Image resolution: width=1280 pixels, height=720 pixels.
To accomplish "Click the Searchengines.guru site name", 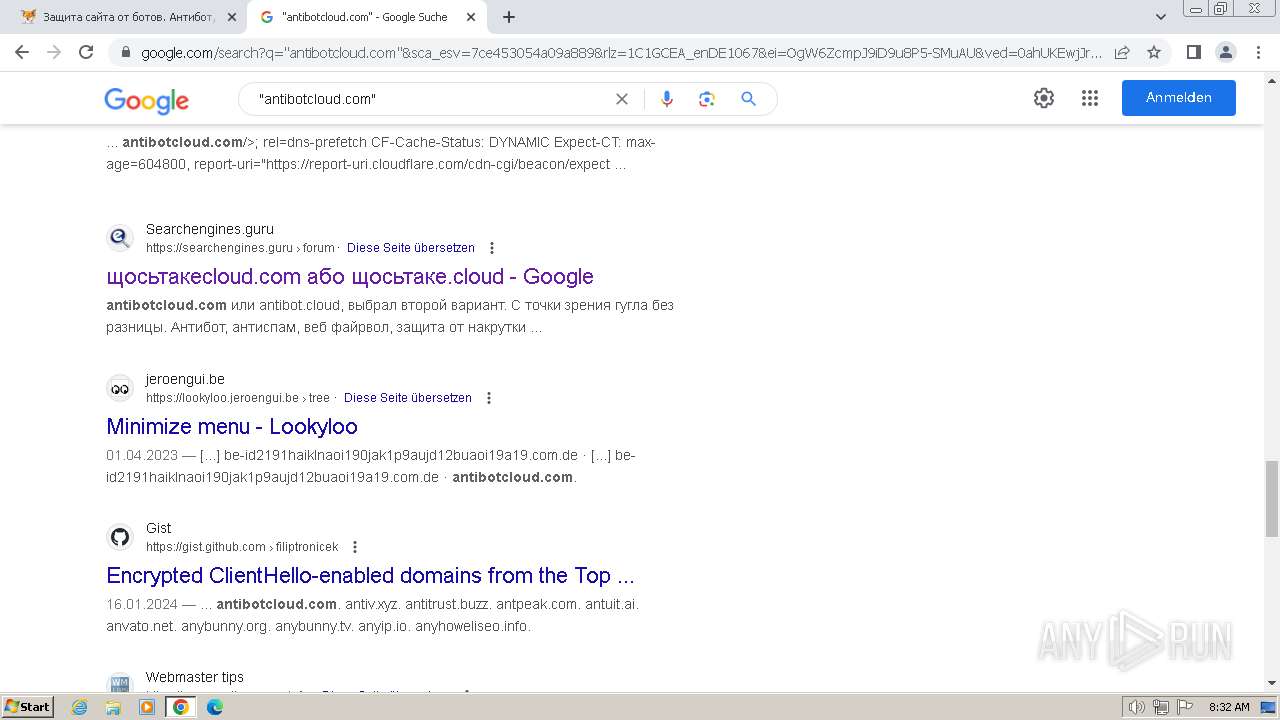I will coord(210,229).
